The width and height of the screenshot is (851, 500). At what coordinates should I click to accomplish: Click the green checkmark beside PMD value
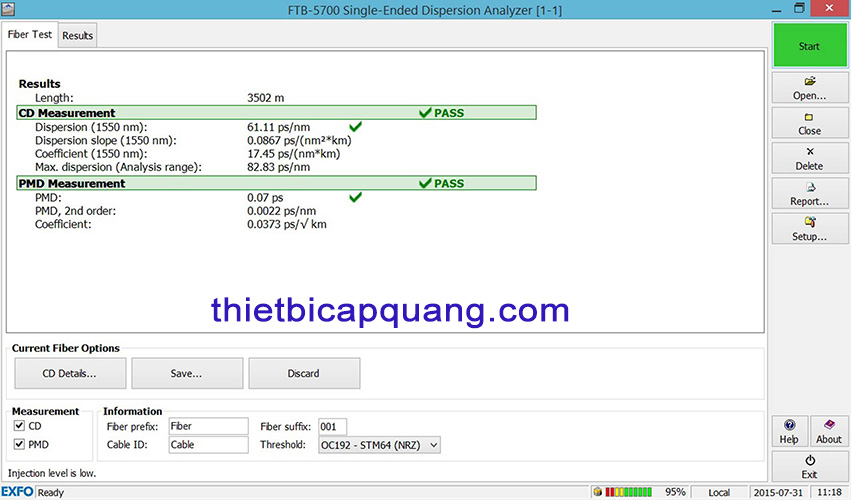point(355,197)
